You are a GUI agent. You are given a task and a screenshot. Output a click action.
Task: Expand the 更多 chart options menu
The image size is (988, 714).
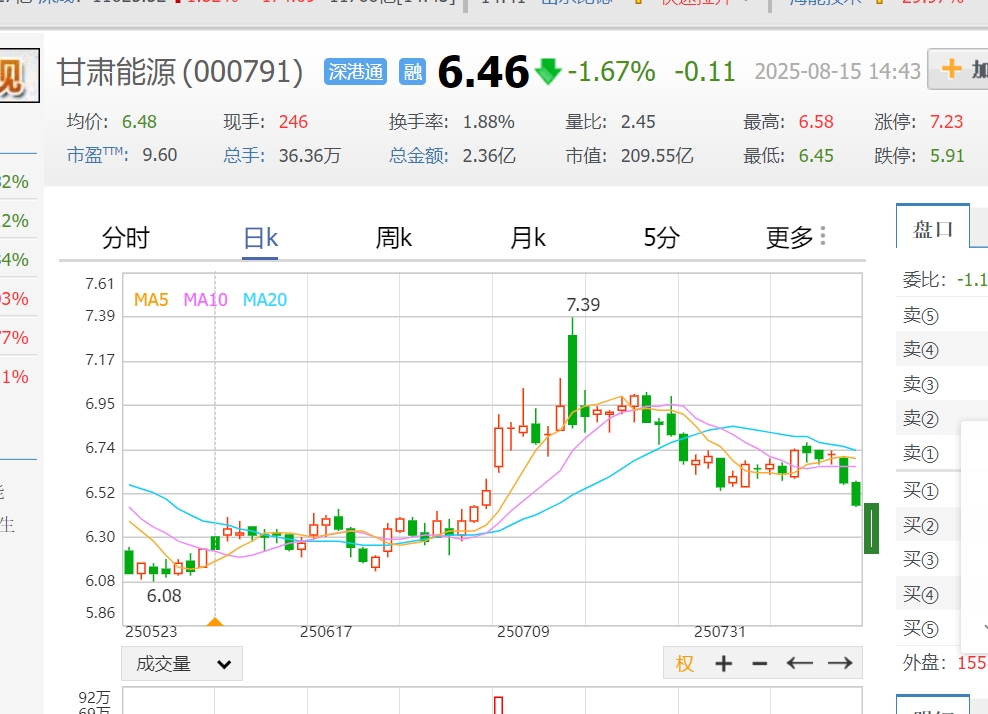coord(795,238)
